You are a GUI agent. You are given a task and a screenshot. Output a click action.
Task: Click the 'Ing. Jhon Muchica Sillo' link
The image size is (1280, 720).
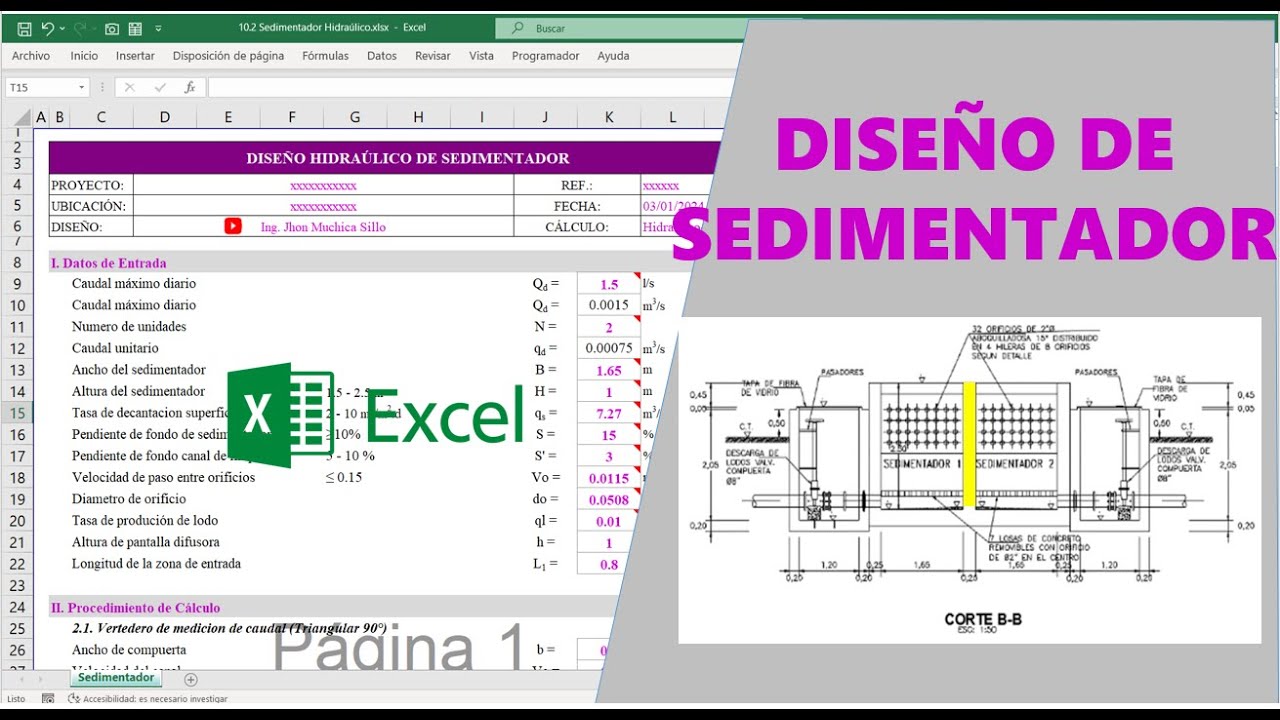click(323, 227)
